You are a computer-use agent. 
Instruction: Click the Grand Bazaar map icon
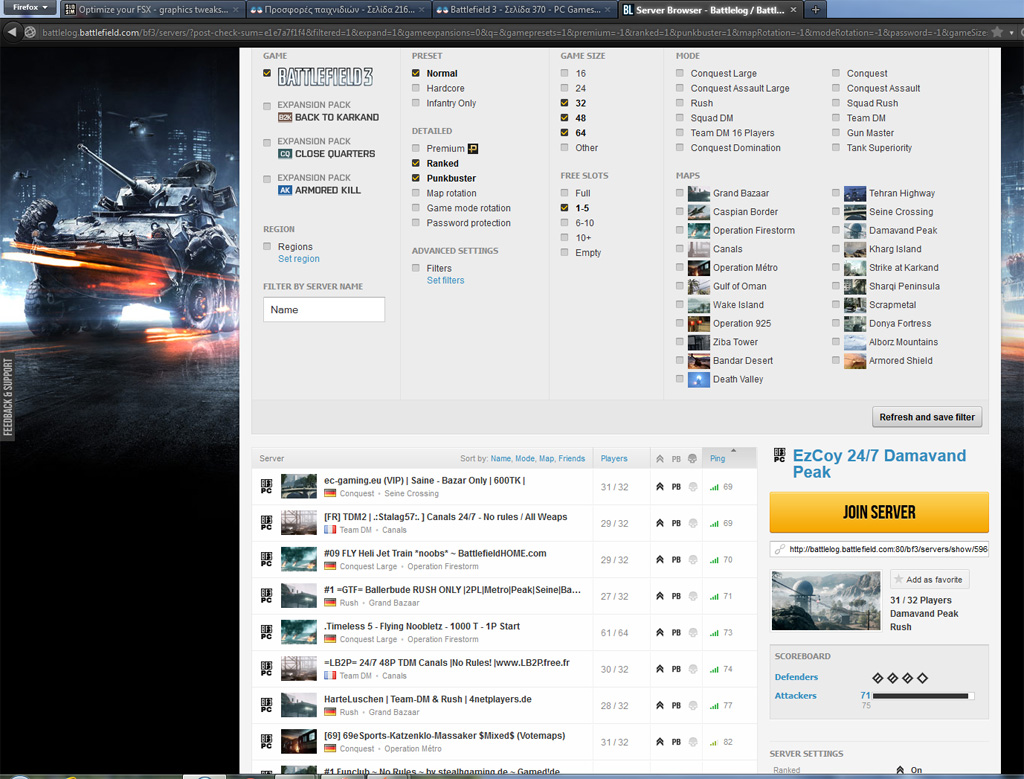pos(699,193)
